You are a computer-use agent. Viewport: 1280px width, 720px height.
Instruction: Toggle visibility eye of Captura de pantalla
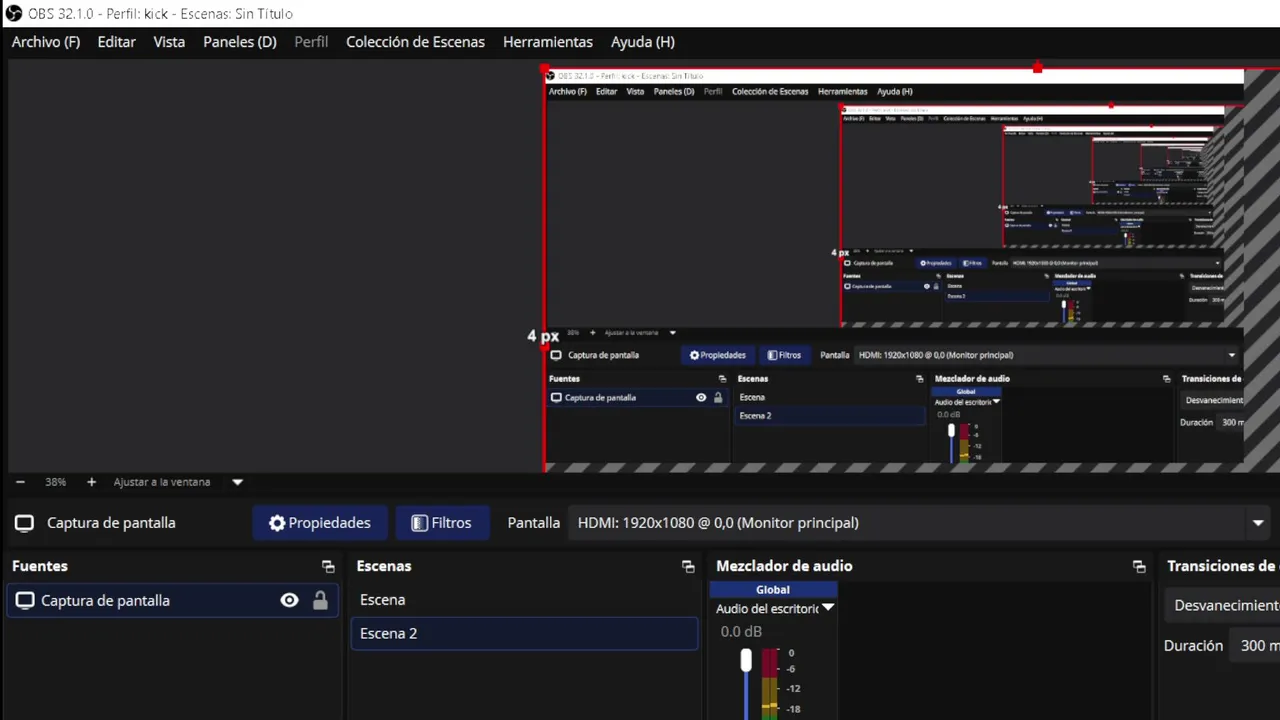coord(289,600)
